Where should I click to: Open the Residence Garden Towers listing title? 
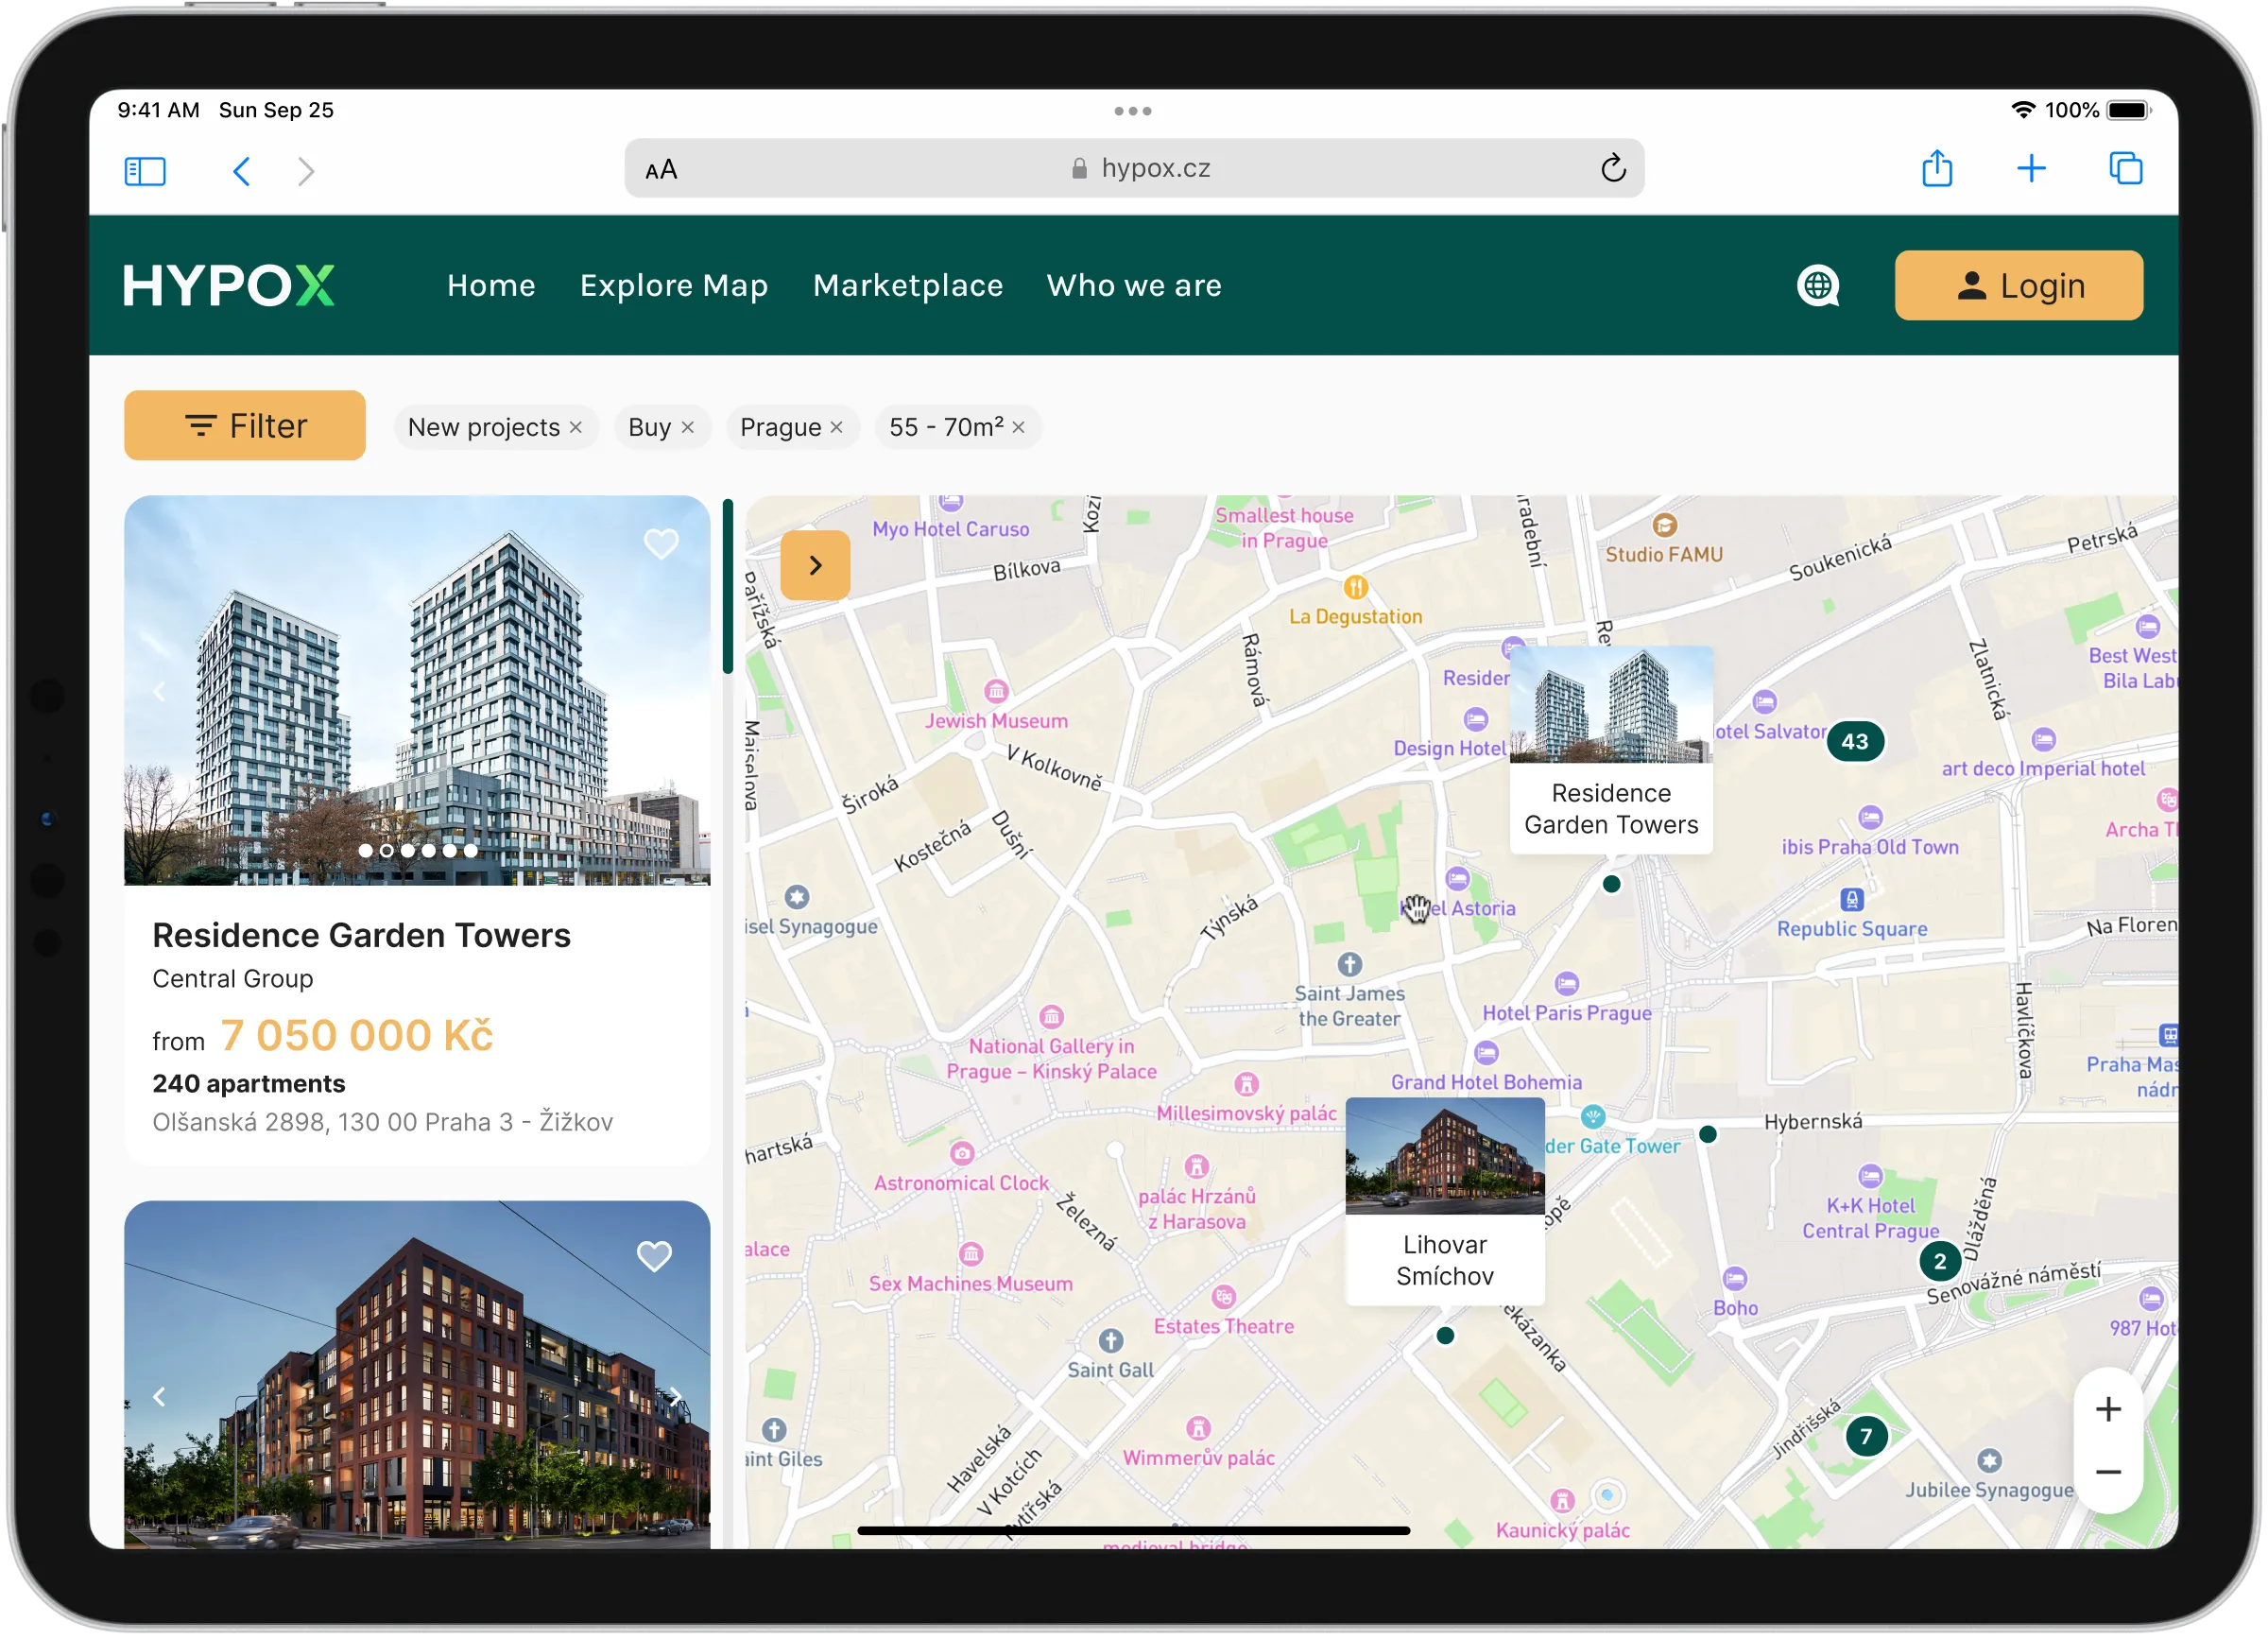coord(362,936)
